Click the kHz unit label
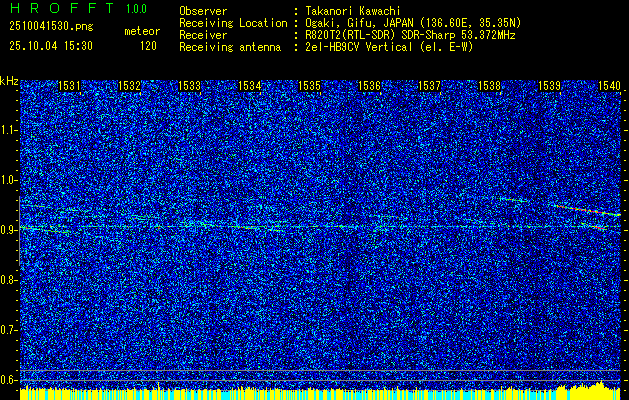 click(x=9, y=81)
